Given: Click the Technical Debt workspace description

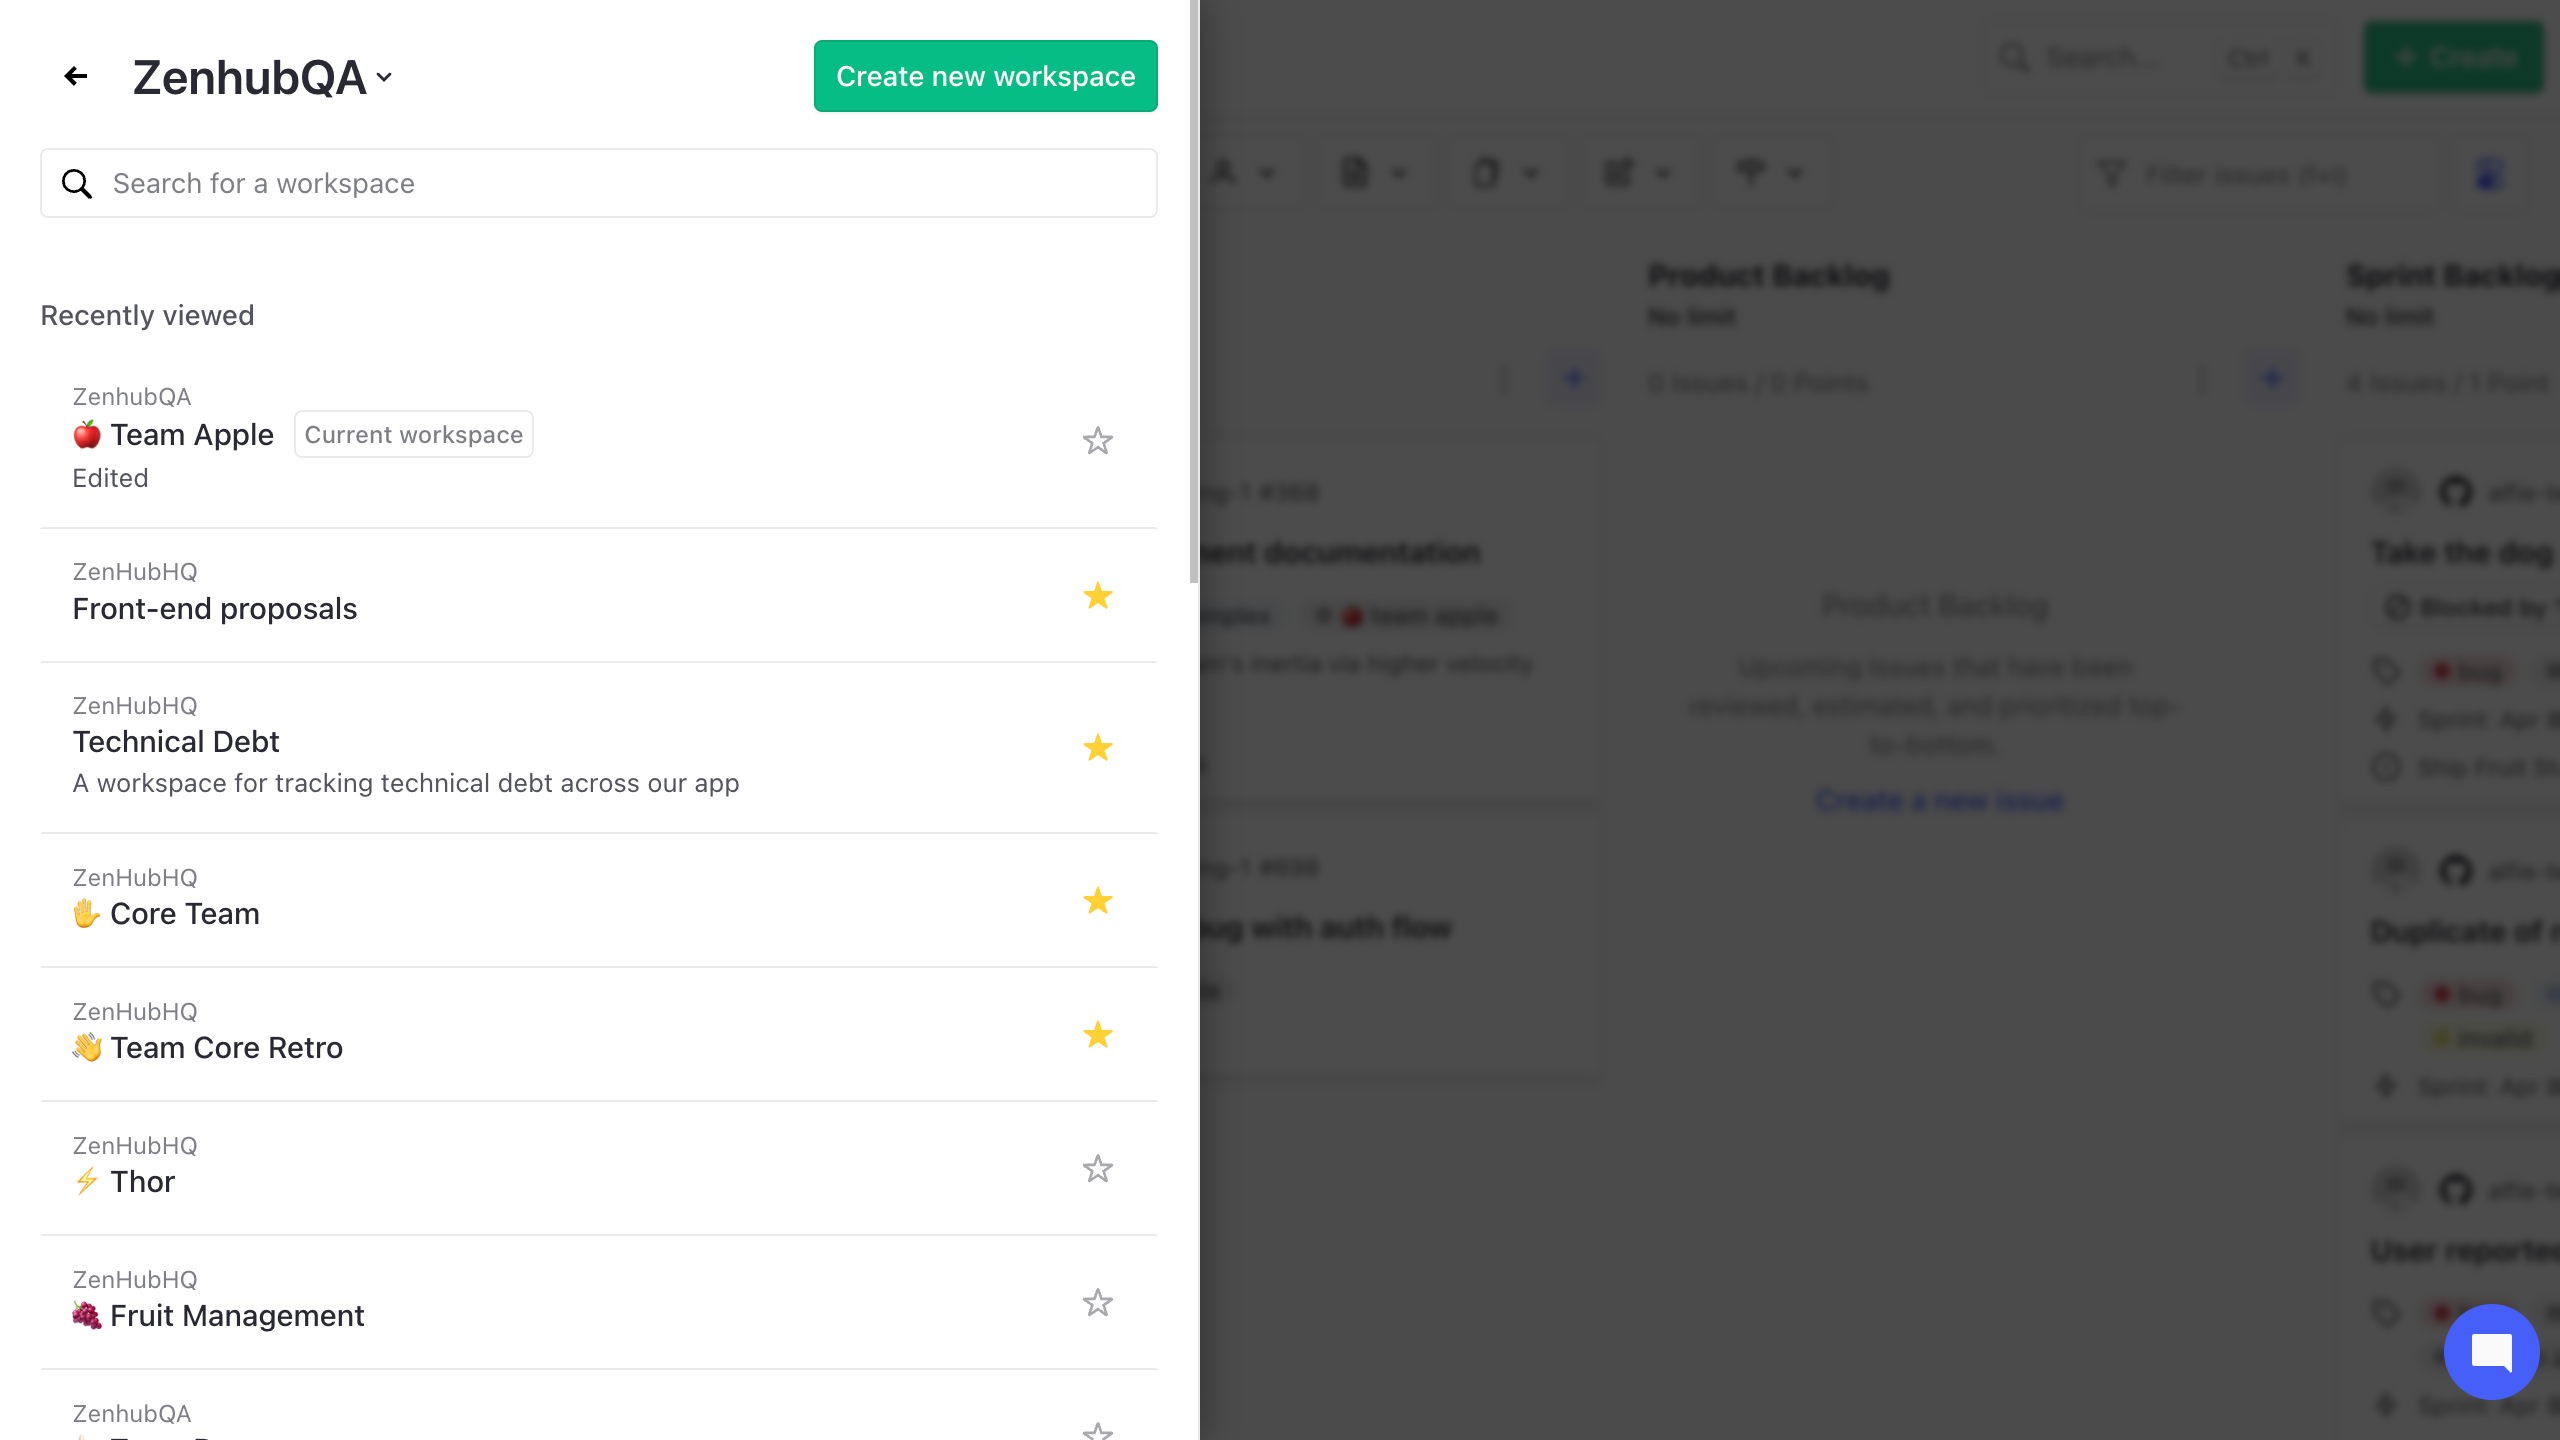Looking at the screenshot, I should (x=405, y=783).
